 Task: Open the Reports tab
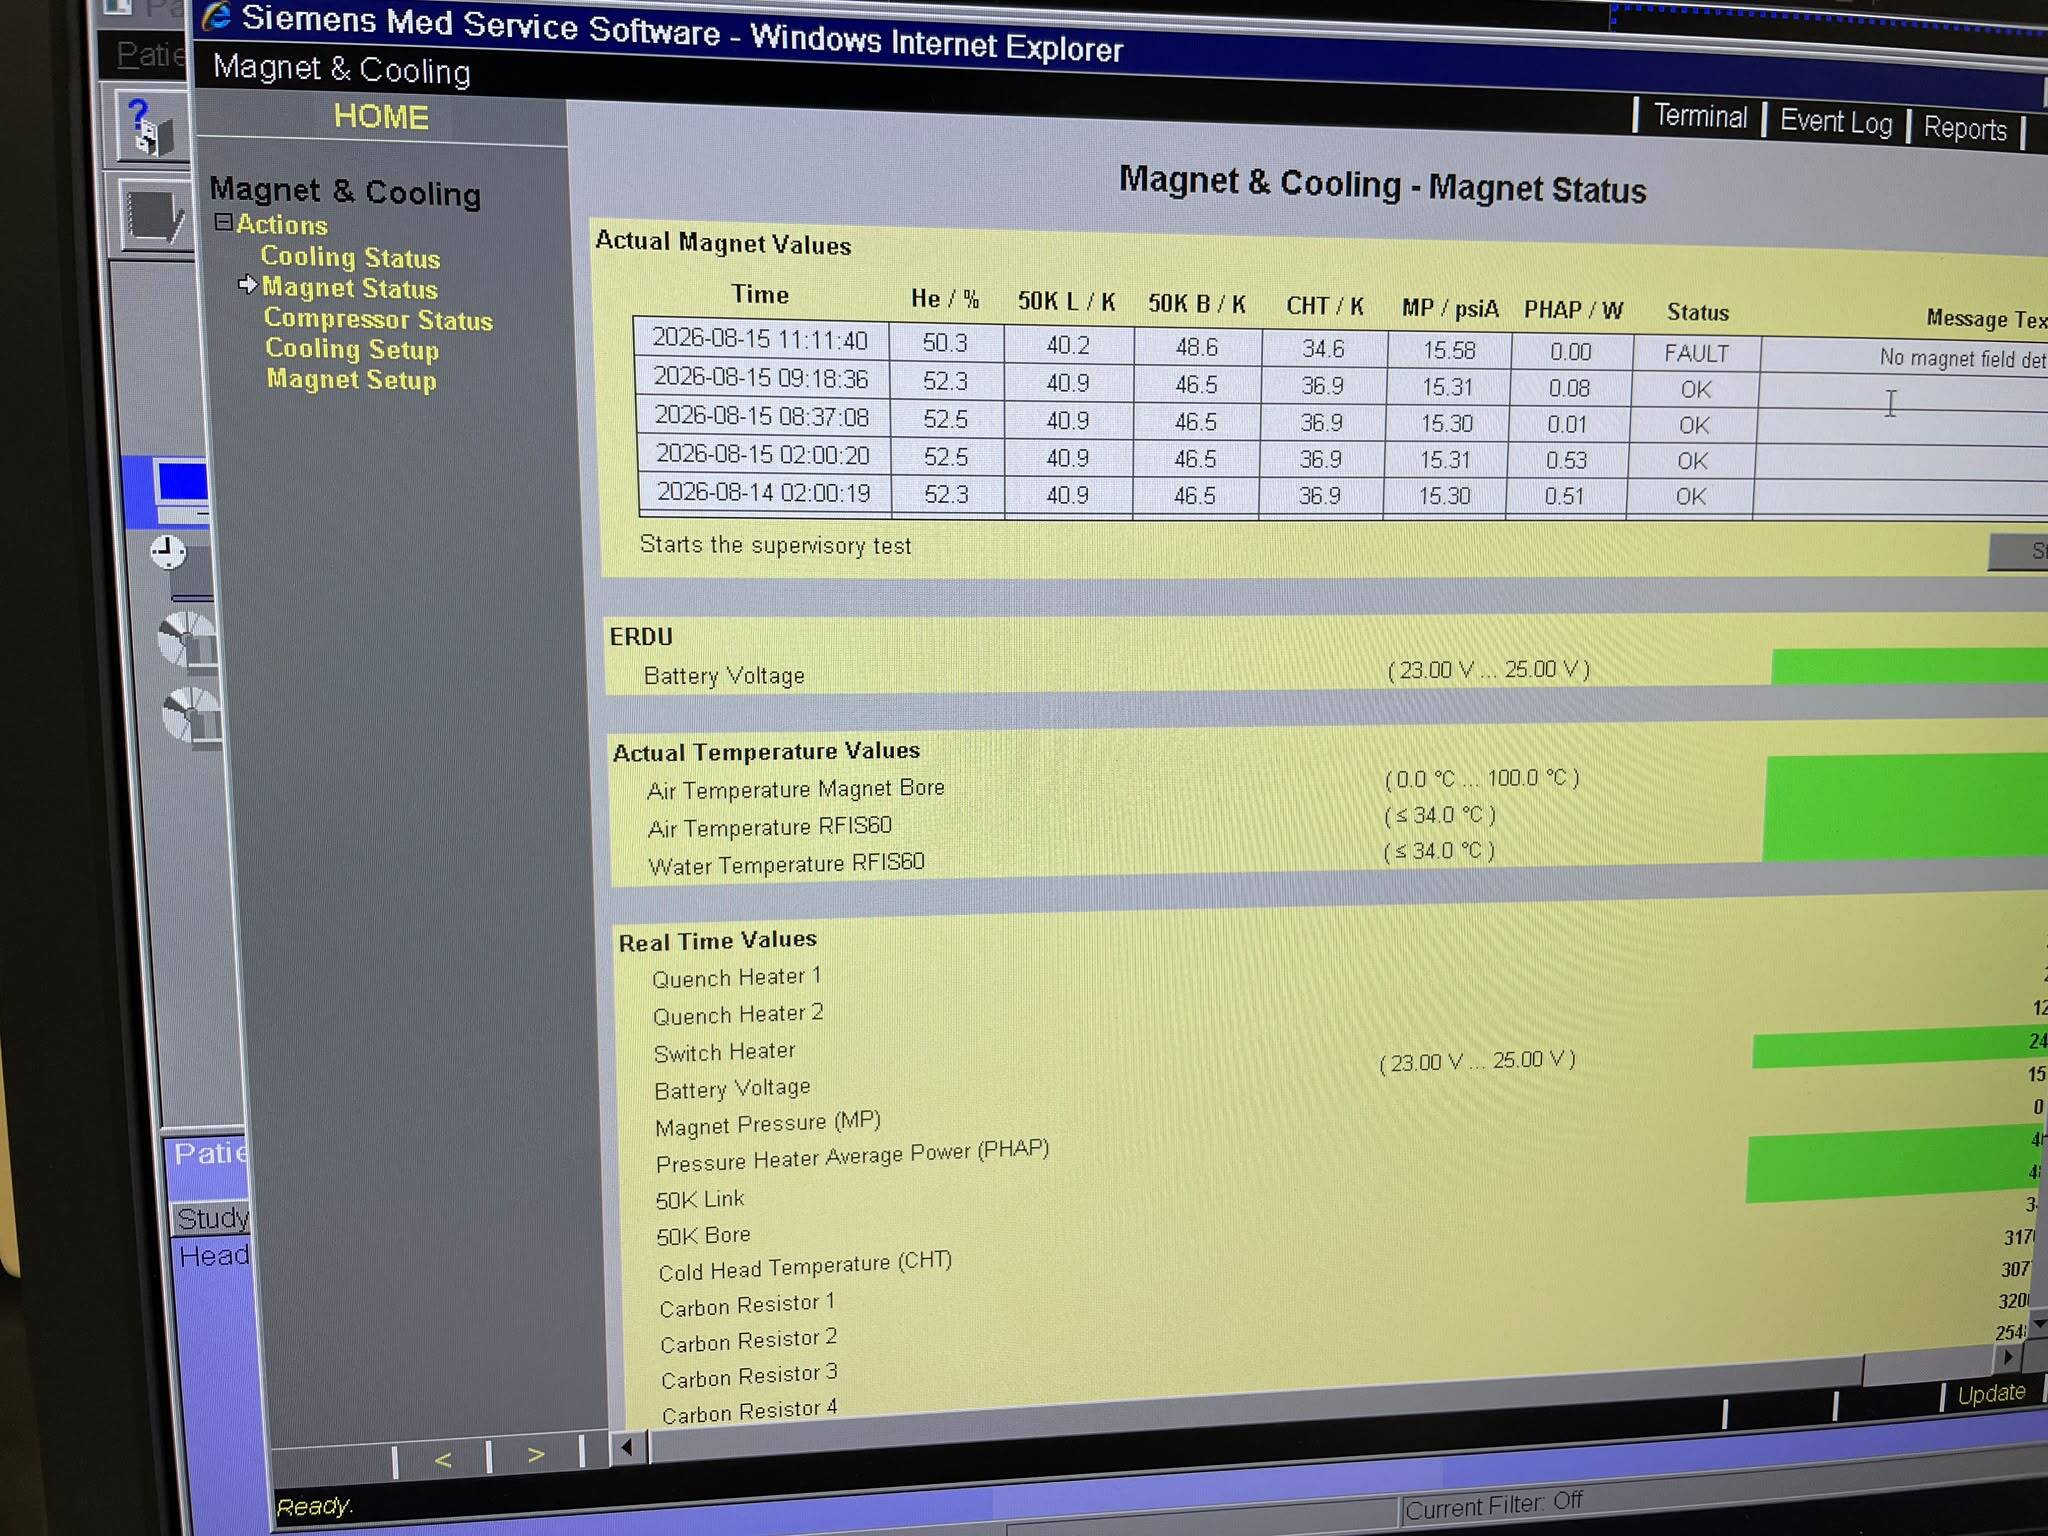1965,128
